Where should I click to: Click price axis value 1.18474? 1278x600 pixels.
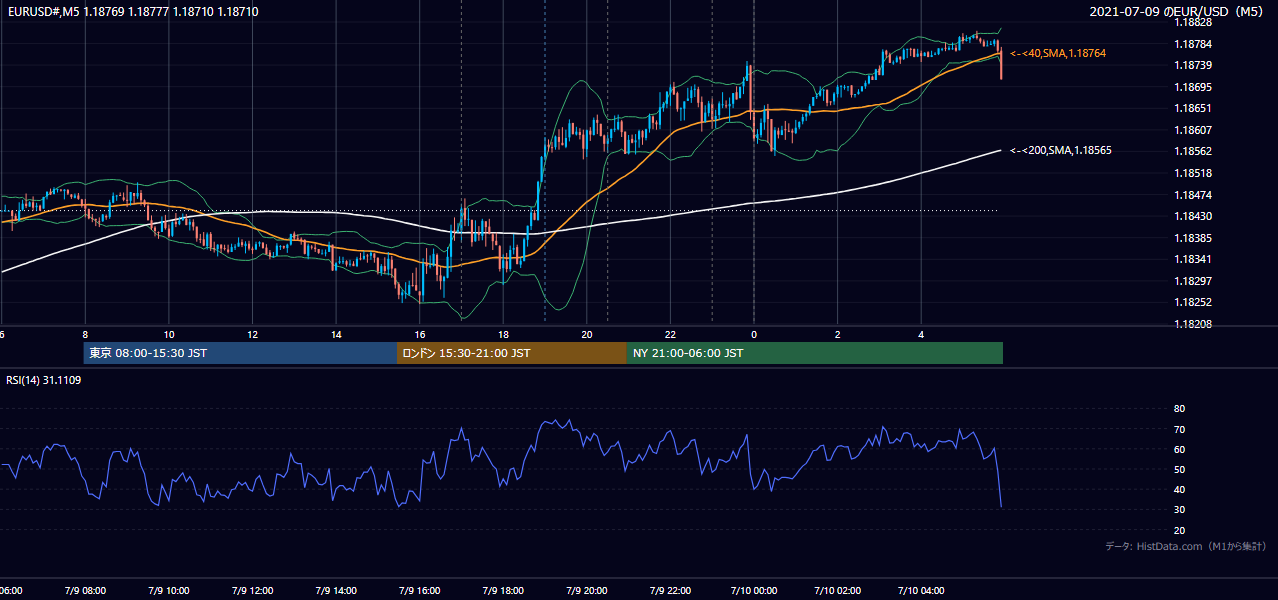coord(1193,195)
